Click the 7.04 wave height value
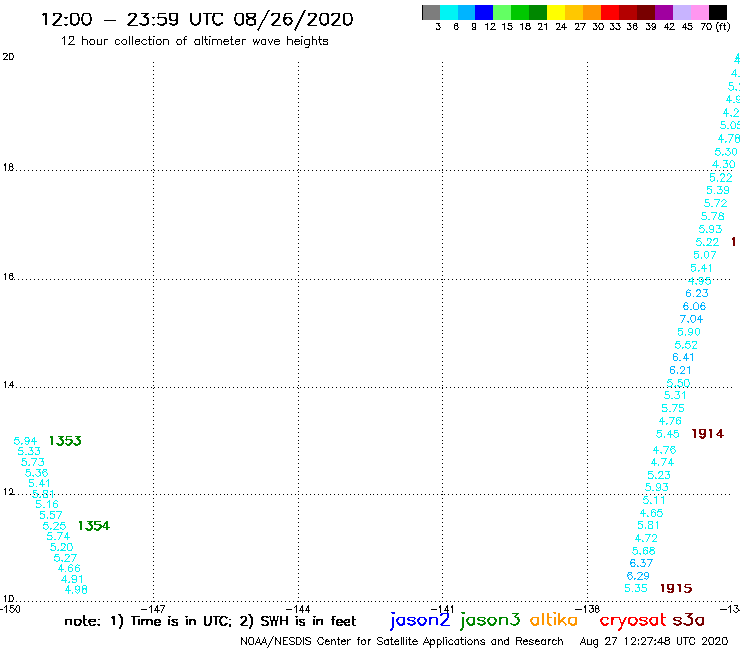This screenshot has width=740, height=650. 691,319
